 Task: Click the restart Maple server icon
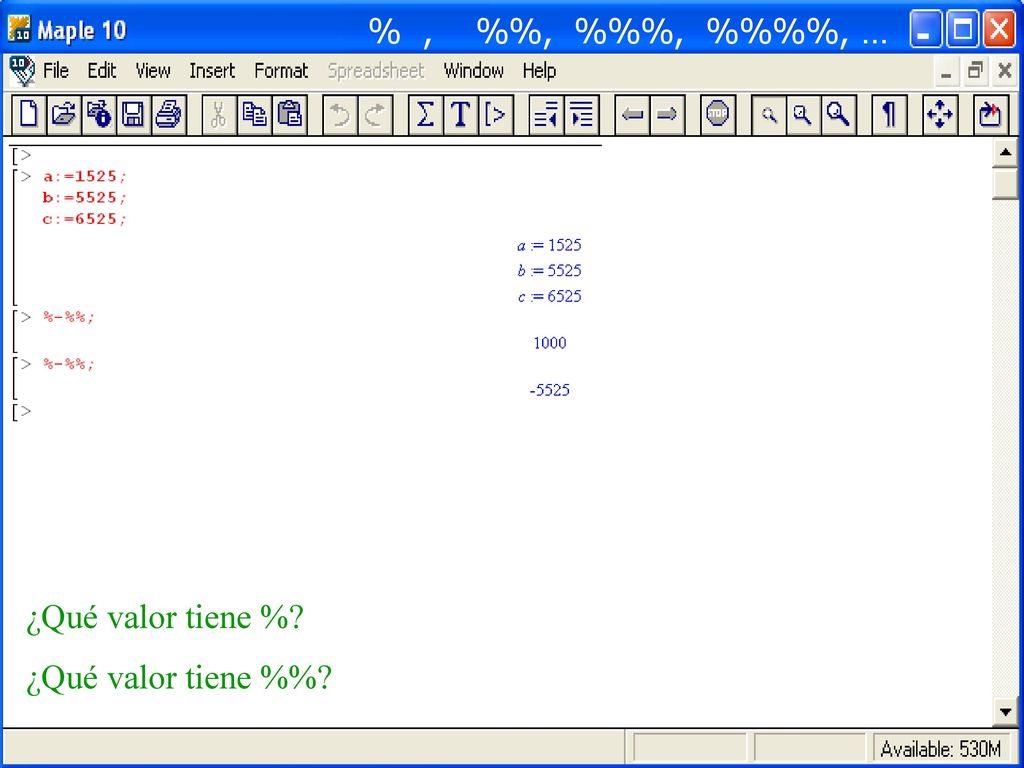coord(990,115)
